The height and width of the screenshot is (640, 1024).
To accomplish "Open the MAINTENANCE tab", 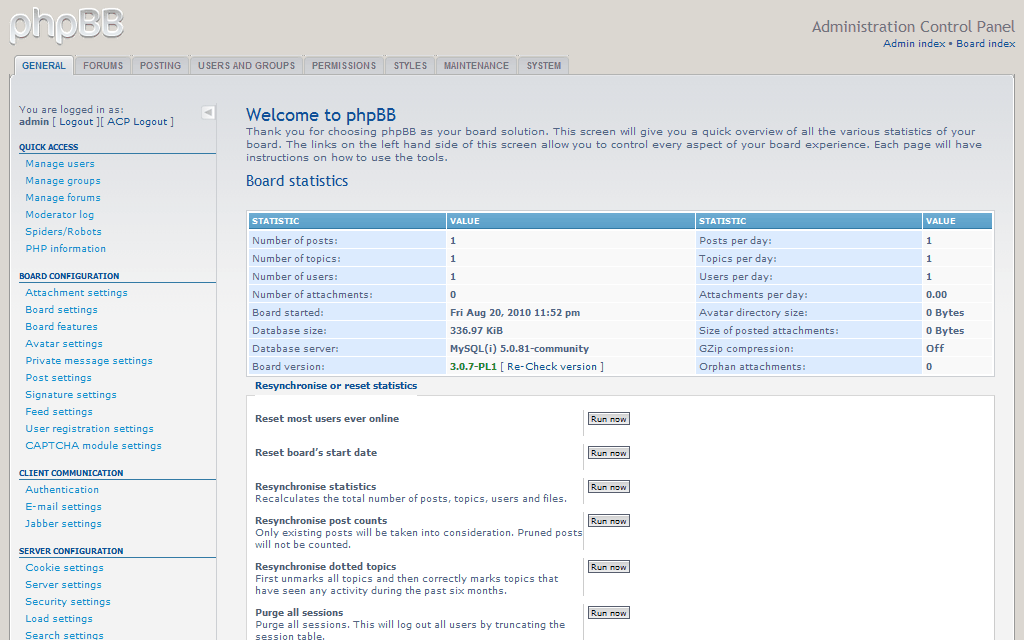I will (x=475, y=64).
